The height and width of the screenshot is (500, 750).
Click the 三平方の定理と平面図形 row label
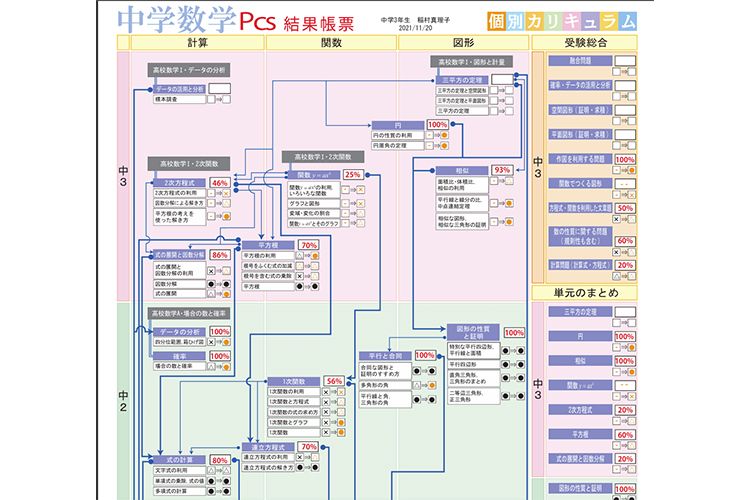click(x=462, y=100)
